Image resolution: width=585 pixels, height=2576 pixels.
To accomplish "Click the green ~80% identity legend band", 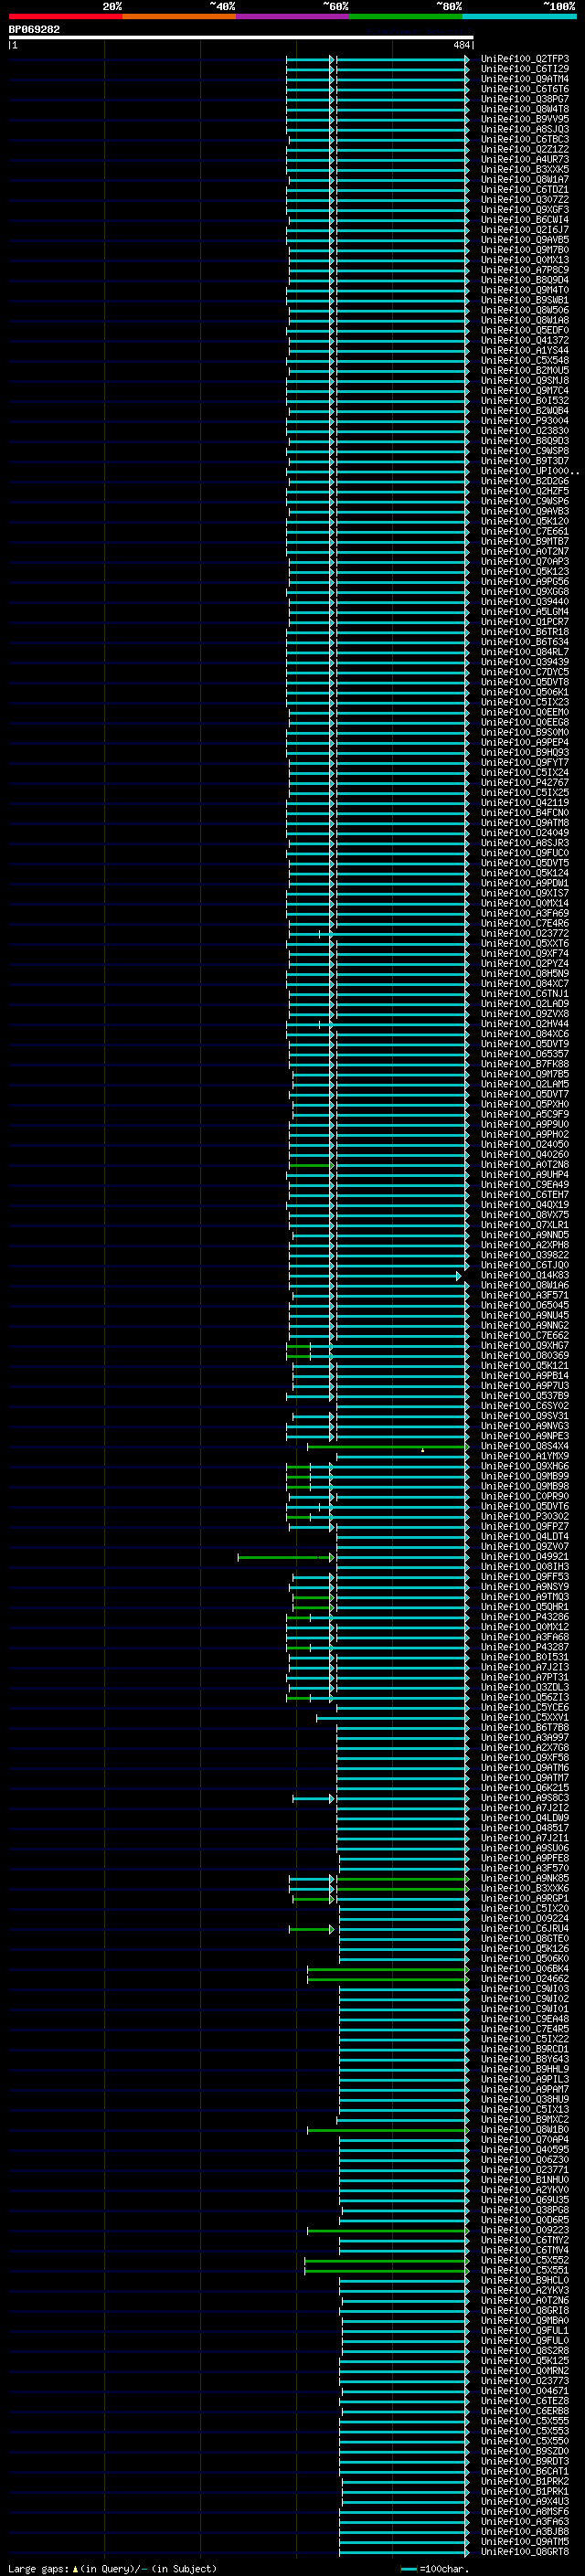I will pos(406,16).
